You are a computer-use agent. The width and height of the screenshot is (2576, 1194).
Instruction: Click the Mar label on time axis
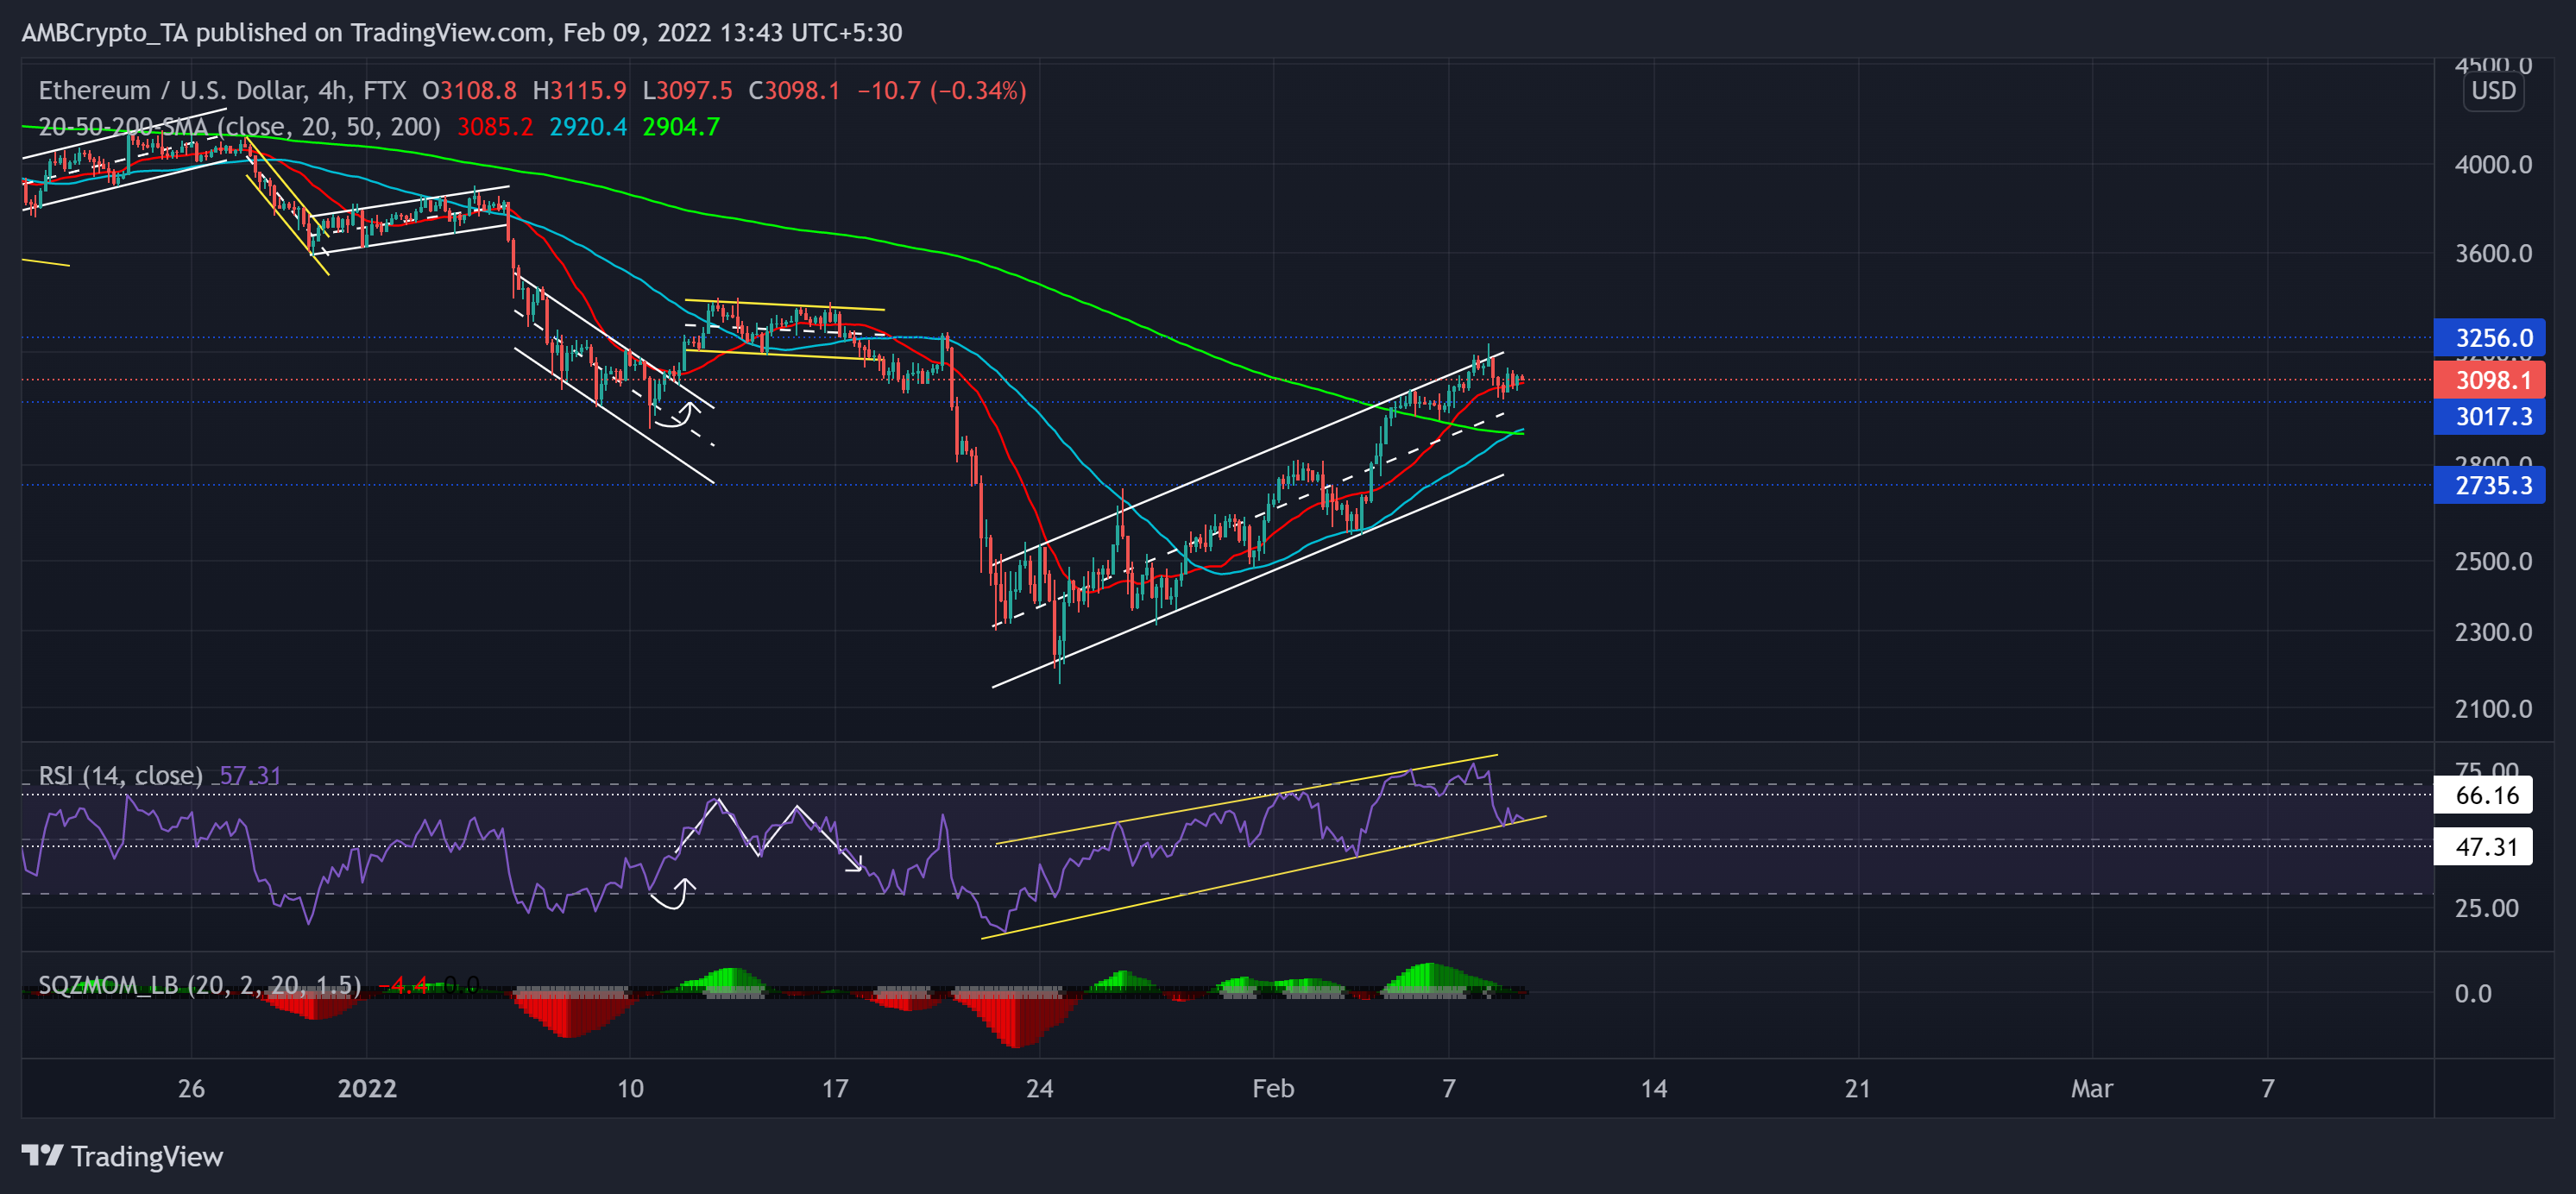[2092, 1088]
